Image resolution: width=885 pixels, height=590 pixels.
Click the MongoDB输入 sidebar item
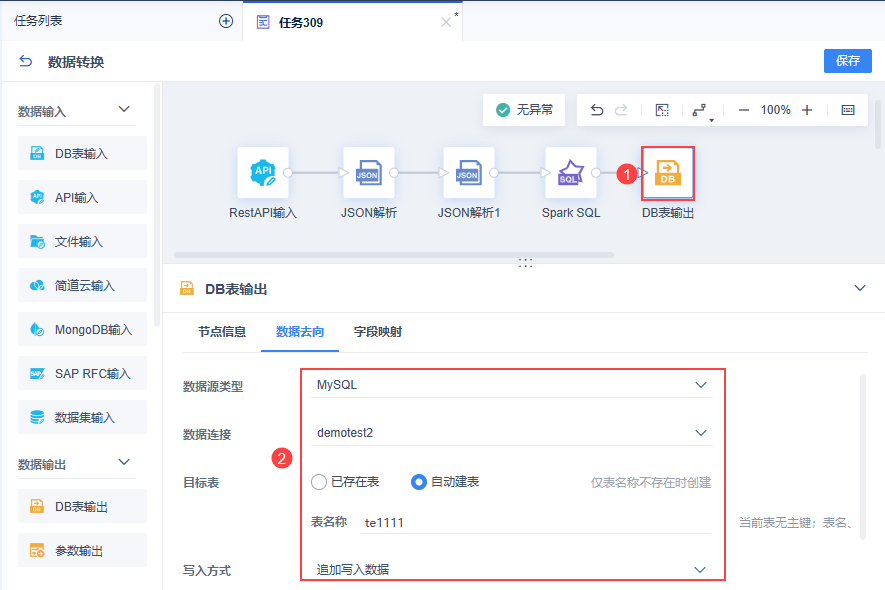82,330
